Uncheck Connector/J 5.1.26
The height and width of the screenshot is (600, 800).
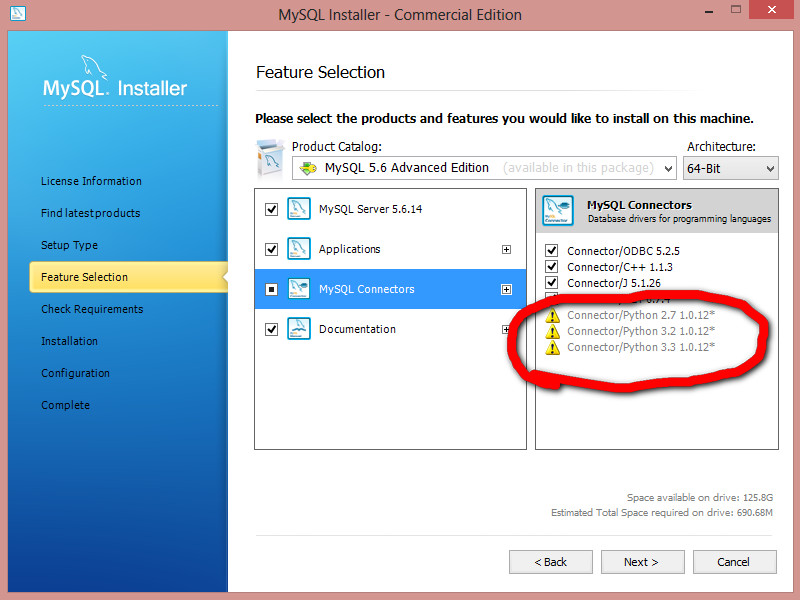[551, 282]
